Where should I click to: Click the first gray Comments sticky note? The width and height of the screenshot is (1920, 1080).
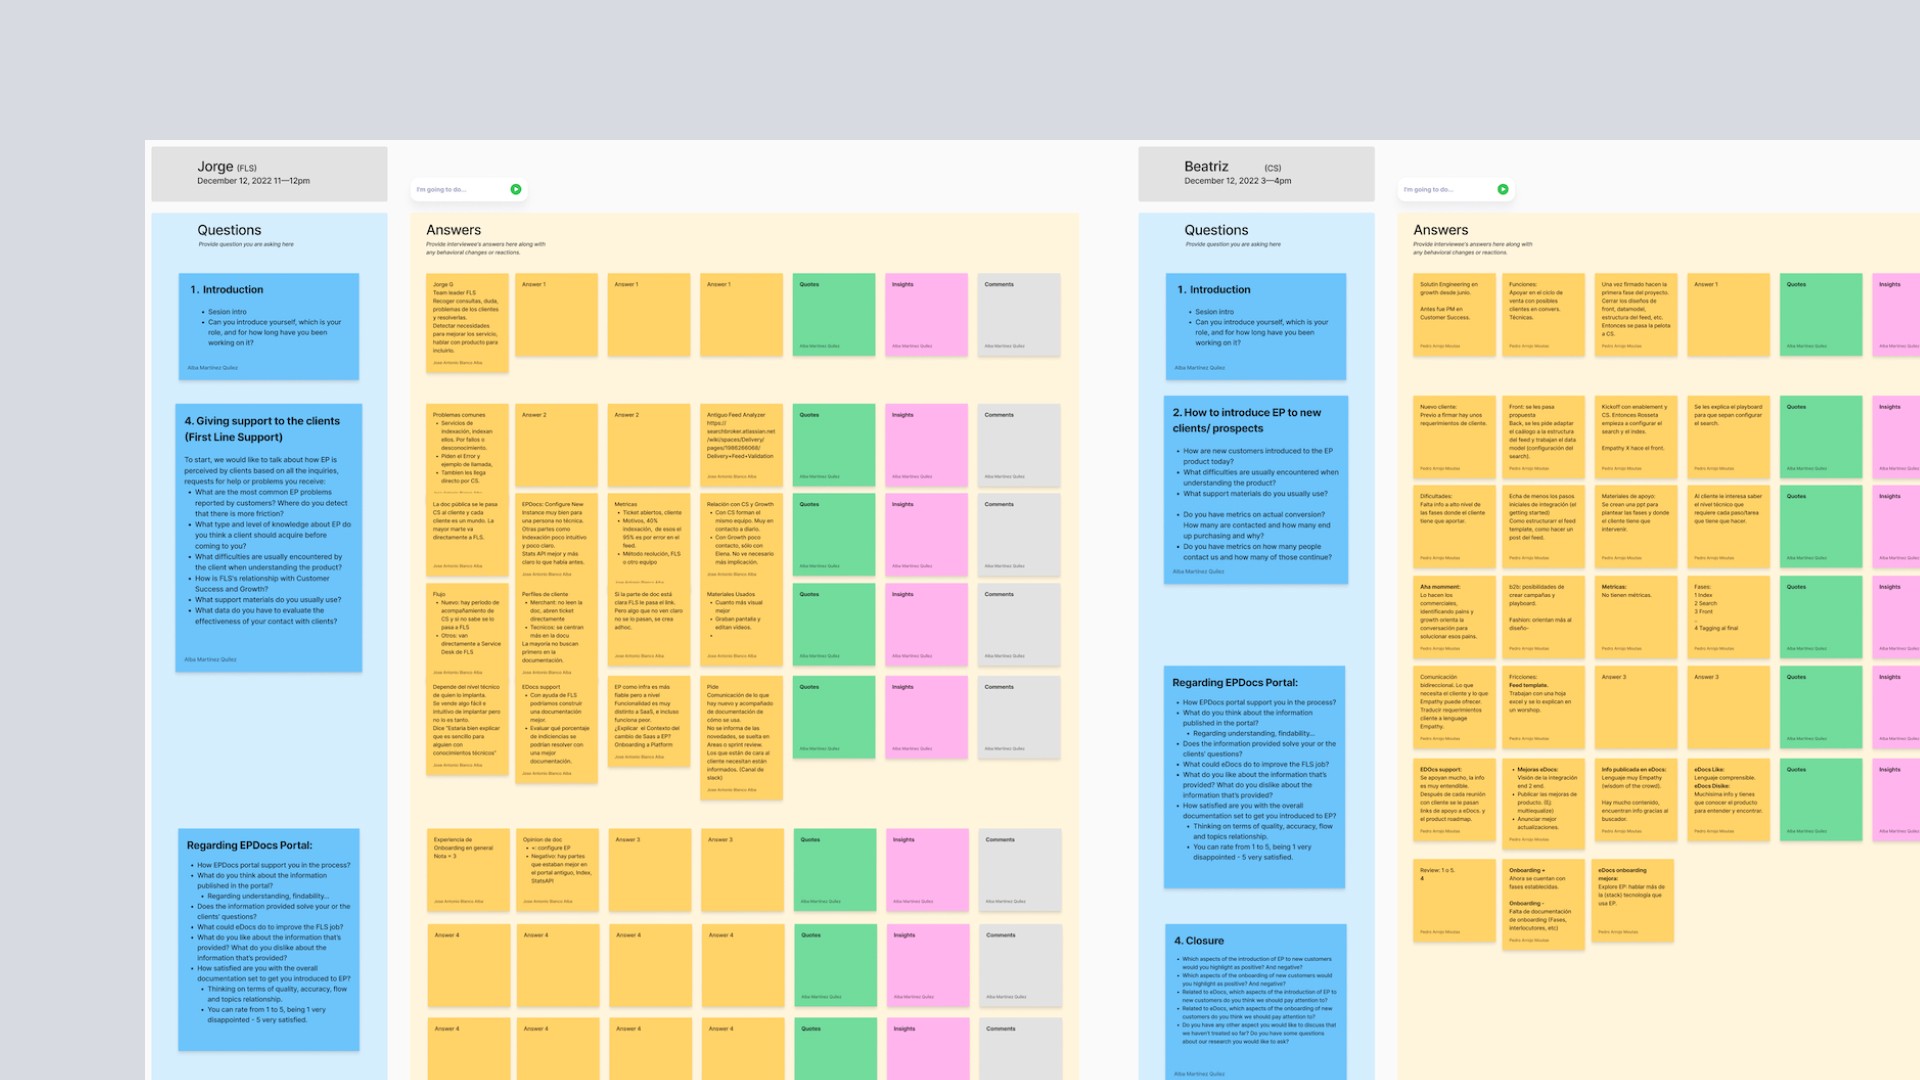click(1018, 314)
